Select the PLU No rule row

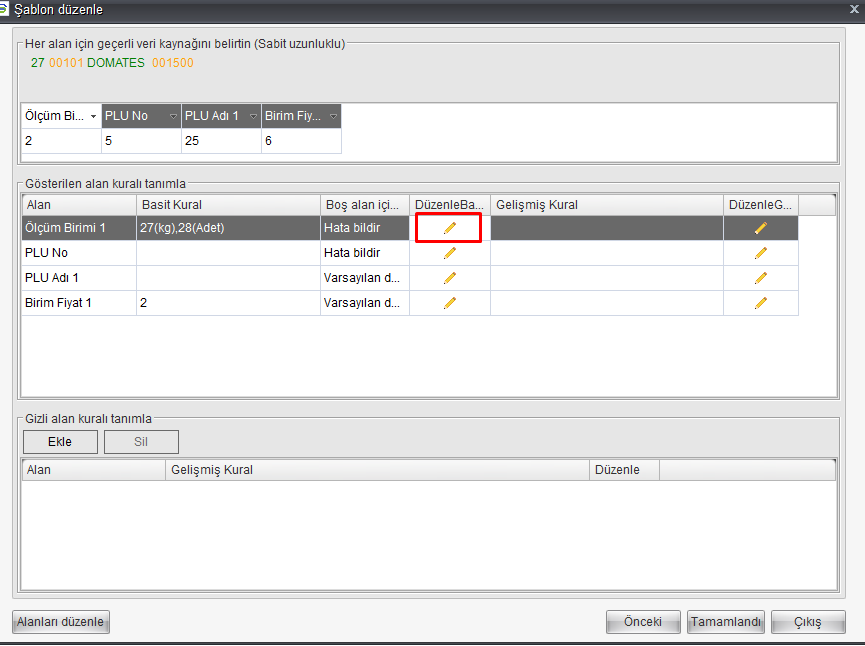(410, 253)
